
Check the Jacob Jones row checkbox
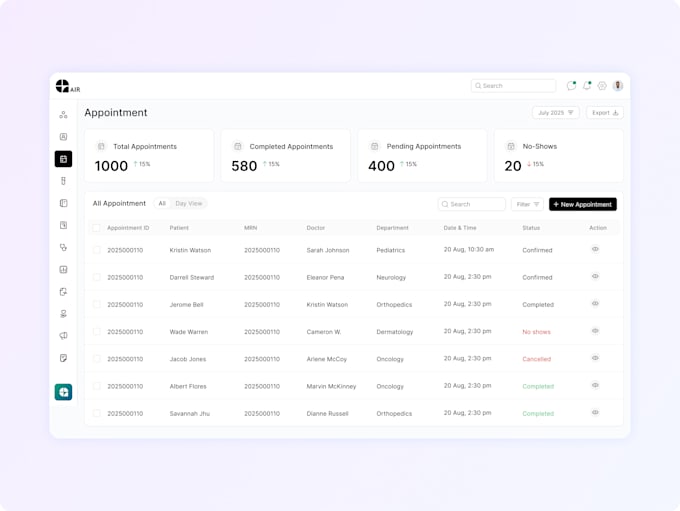click(x=97, y=359)
